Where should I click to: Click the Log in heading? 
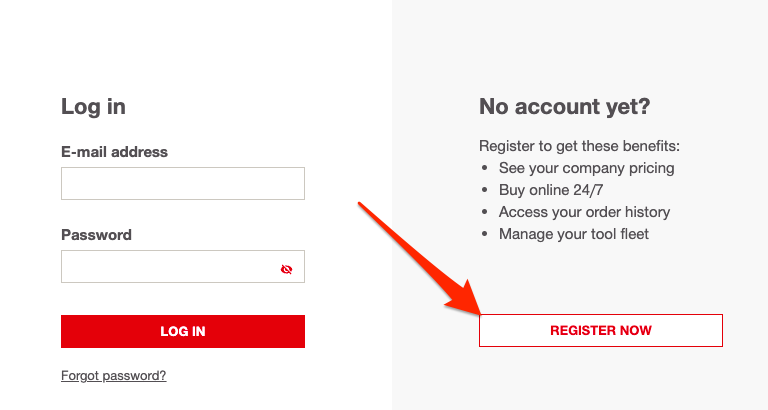[x=93, y=107]
